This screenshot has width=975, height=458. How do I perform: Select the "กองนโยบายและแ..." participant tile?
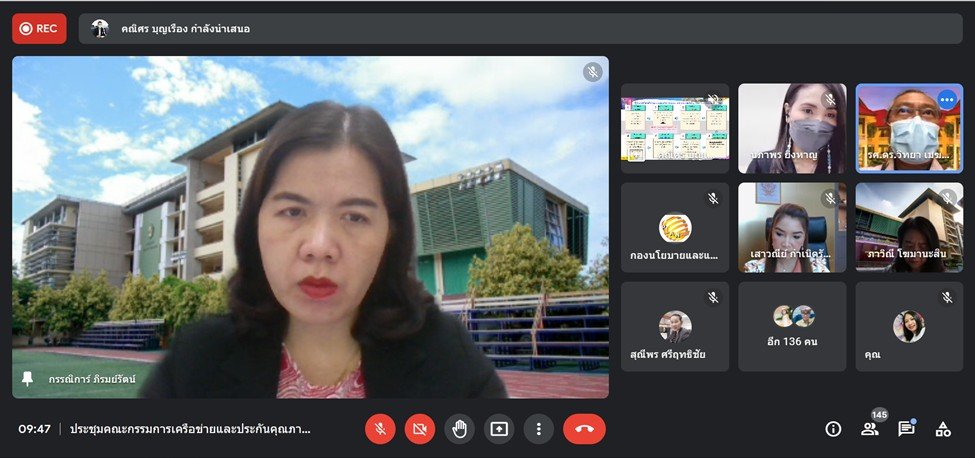pos(675,228)
